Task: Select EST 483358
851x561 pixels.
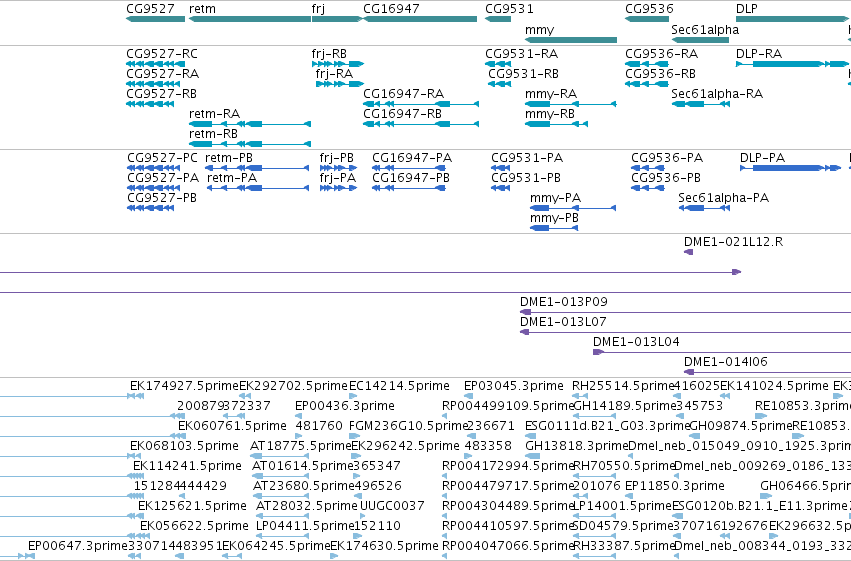Action: coord(488,446)
